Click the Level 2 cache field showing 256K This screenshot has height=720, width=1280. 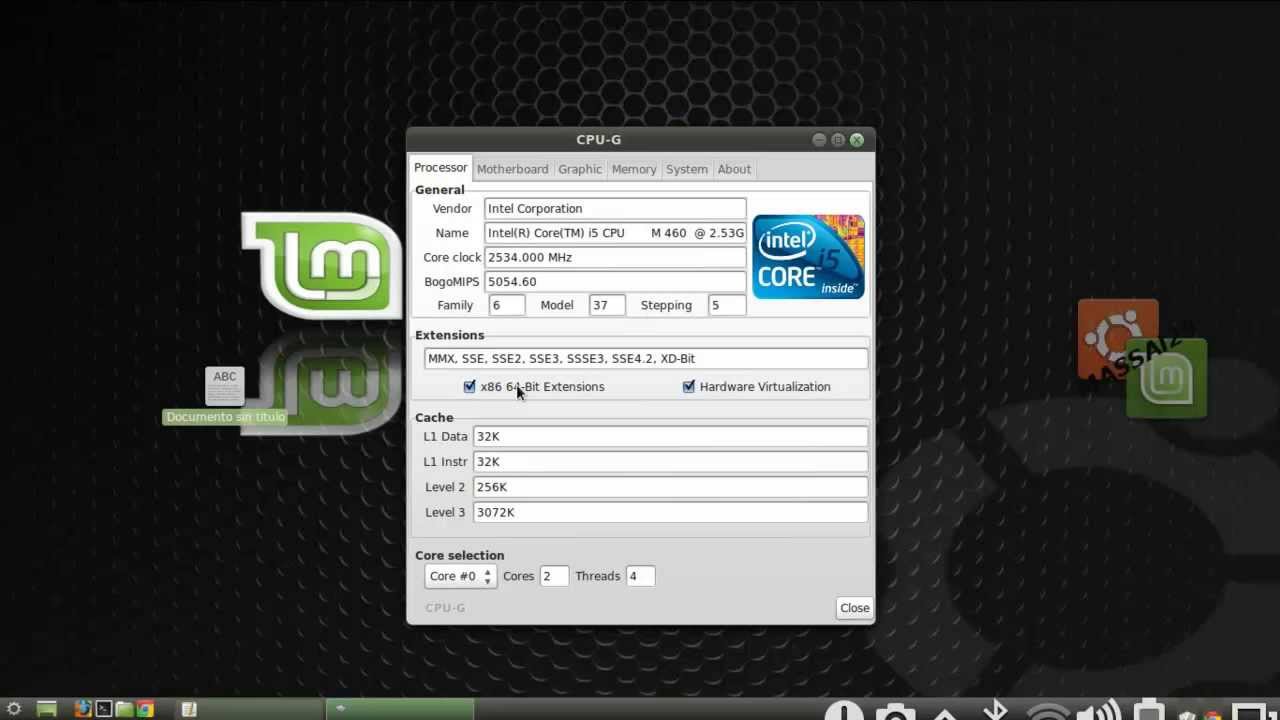[x=670, y=487]
